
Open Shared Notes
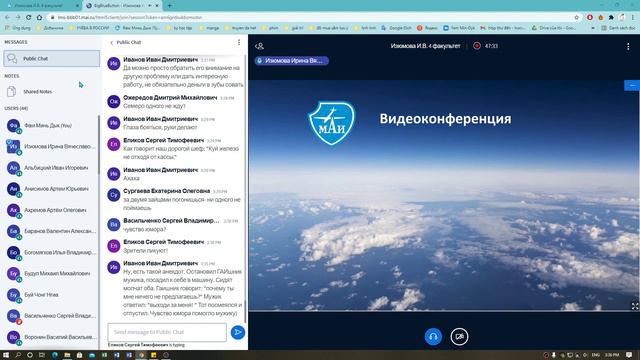pos(51,91)
